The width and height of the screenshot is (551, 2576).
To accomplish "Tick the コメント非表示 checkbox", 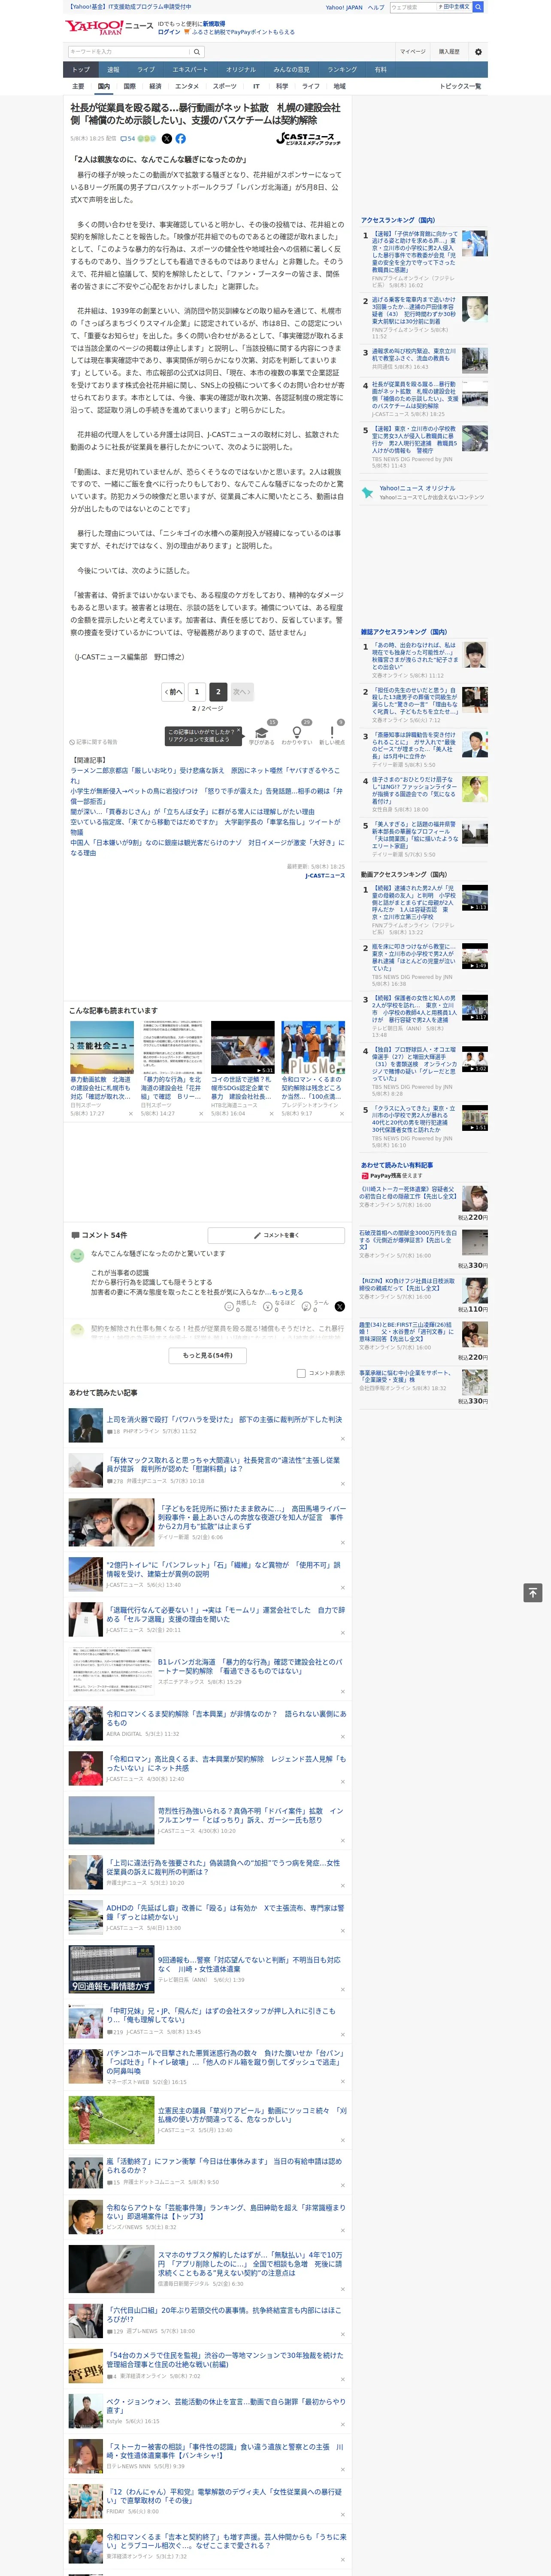I will pyautogui.click(x=301, y=1373).
